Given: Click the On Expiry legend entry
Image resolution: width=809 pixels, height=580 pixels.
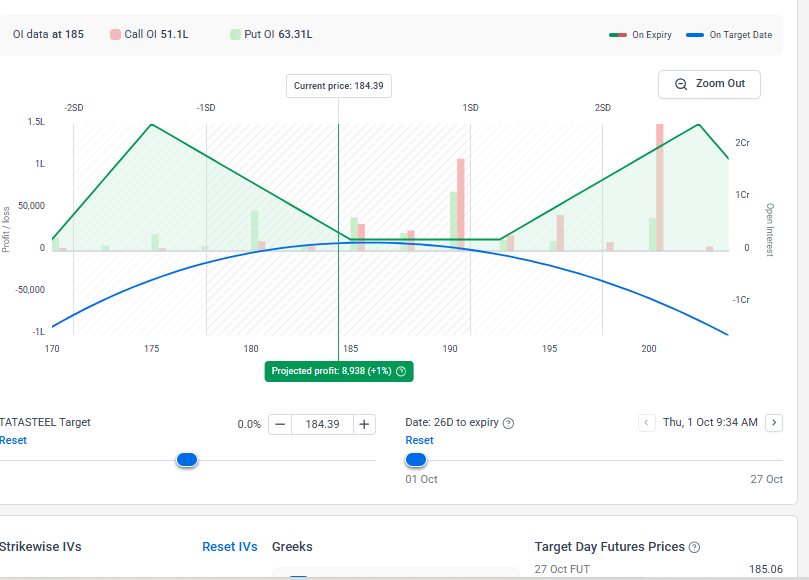Looking at the screenshot, I should (x=640, y=35).
